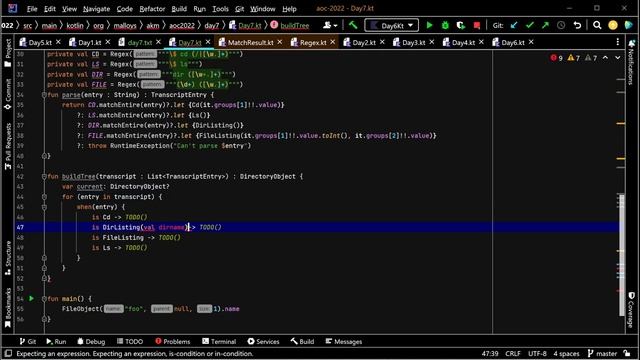The width and height of the screenshot is (640, 360).
Task: Update project from Git (blue arrow)
Action: (x=514, y=25)
